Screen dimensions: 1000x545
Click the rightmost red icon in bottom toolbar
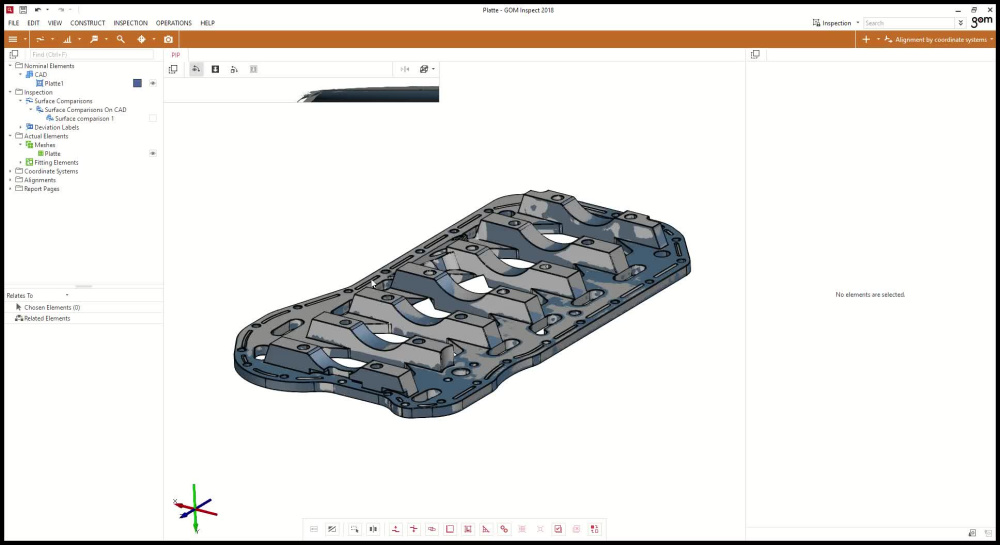pyautogui.click(x=594, y=529)
